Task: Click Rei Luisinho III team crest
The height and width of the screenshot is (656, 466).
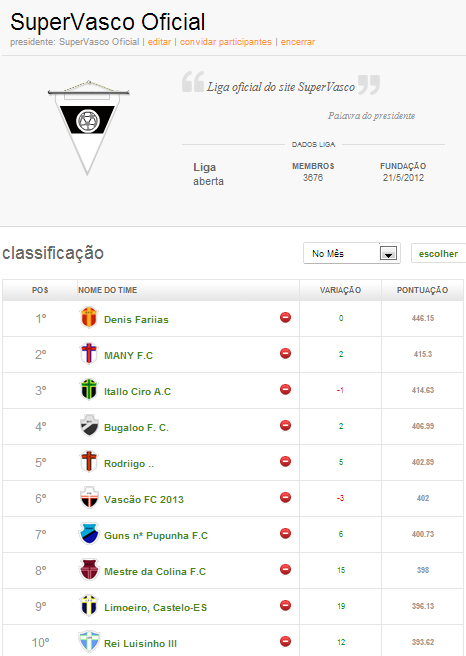Action: (x=89, y=642)
